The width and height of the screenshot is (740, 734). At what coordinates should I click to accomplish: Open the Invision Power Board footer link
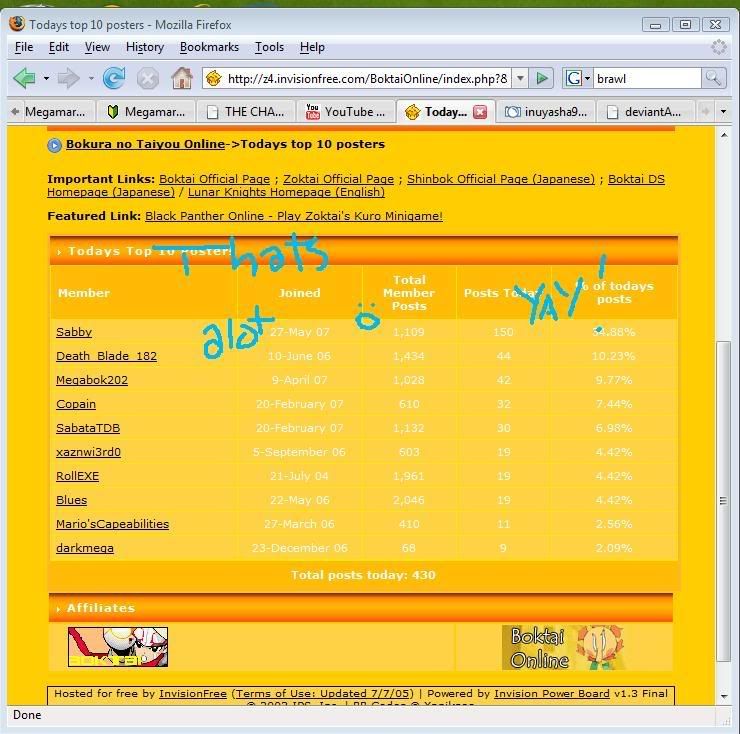pyautogui.click(x=552, y=693)
